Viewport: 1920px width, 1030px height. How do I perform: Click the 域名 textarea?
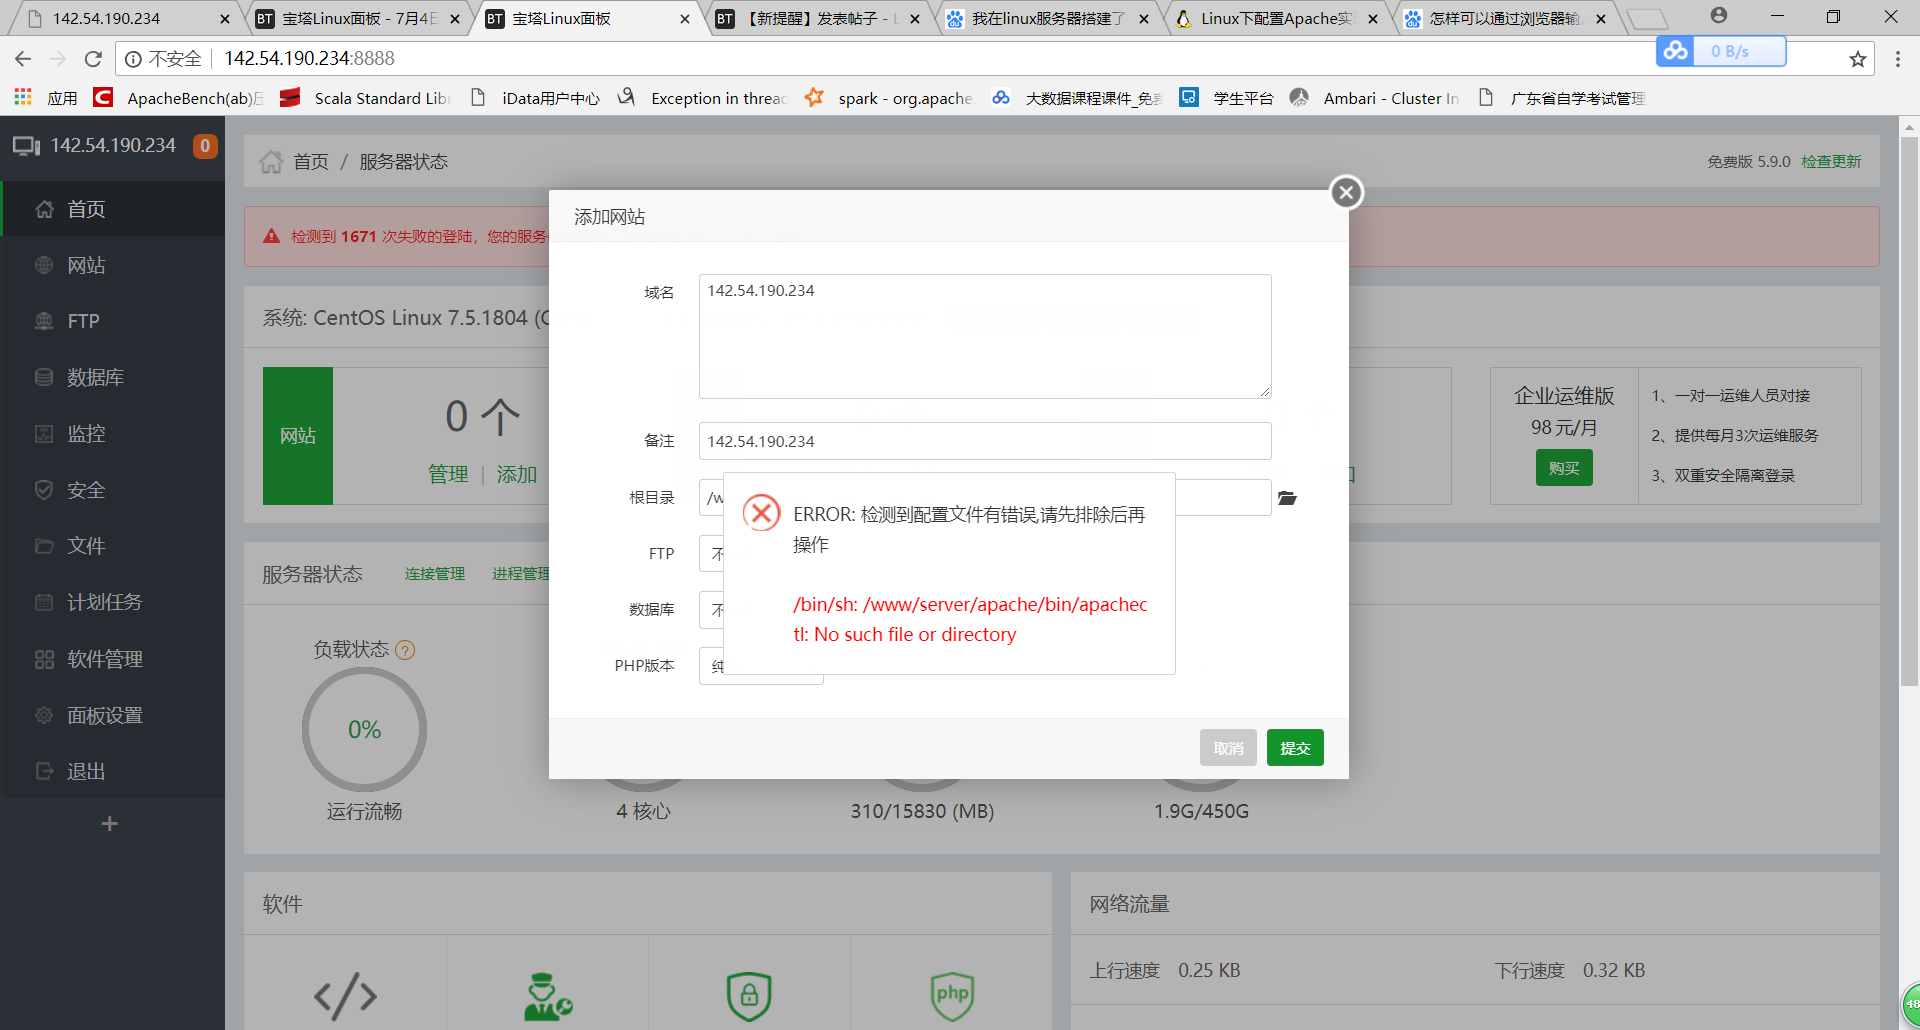point(985,336)
